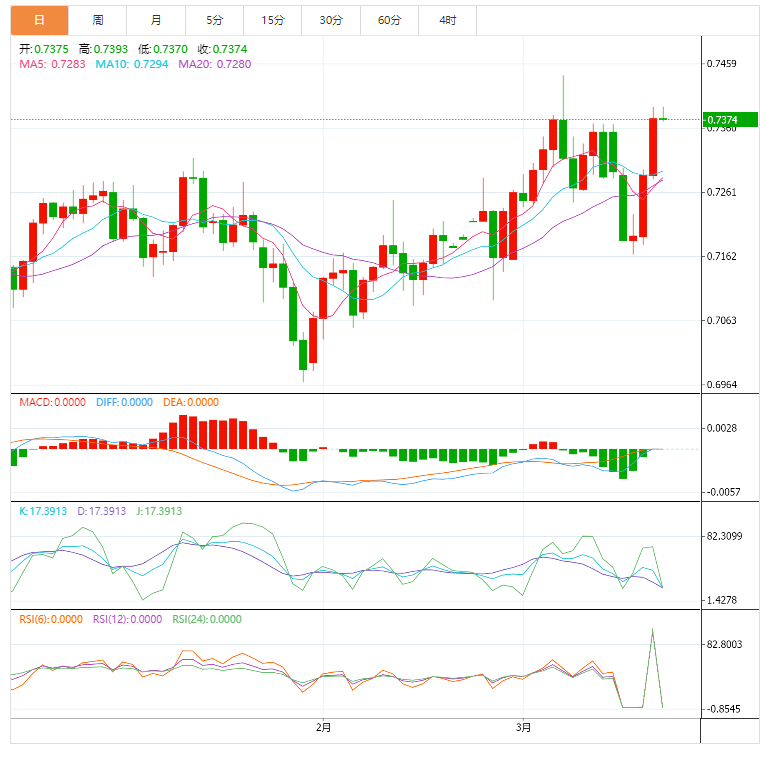Click the MACD:0.0000 indicator label
The image size is (774, 760).
pyautogui.click(x=52, y=402)
